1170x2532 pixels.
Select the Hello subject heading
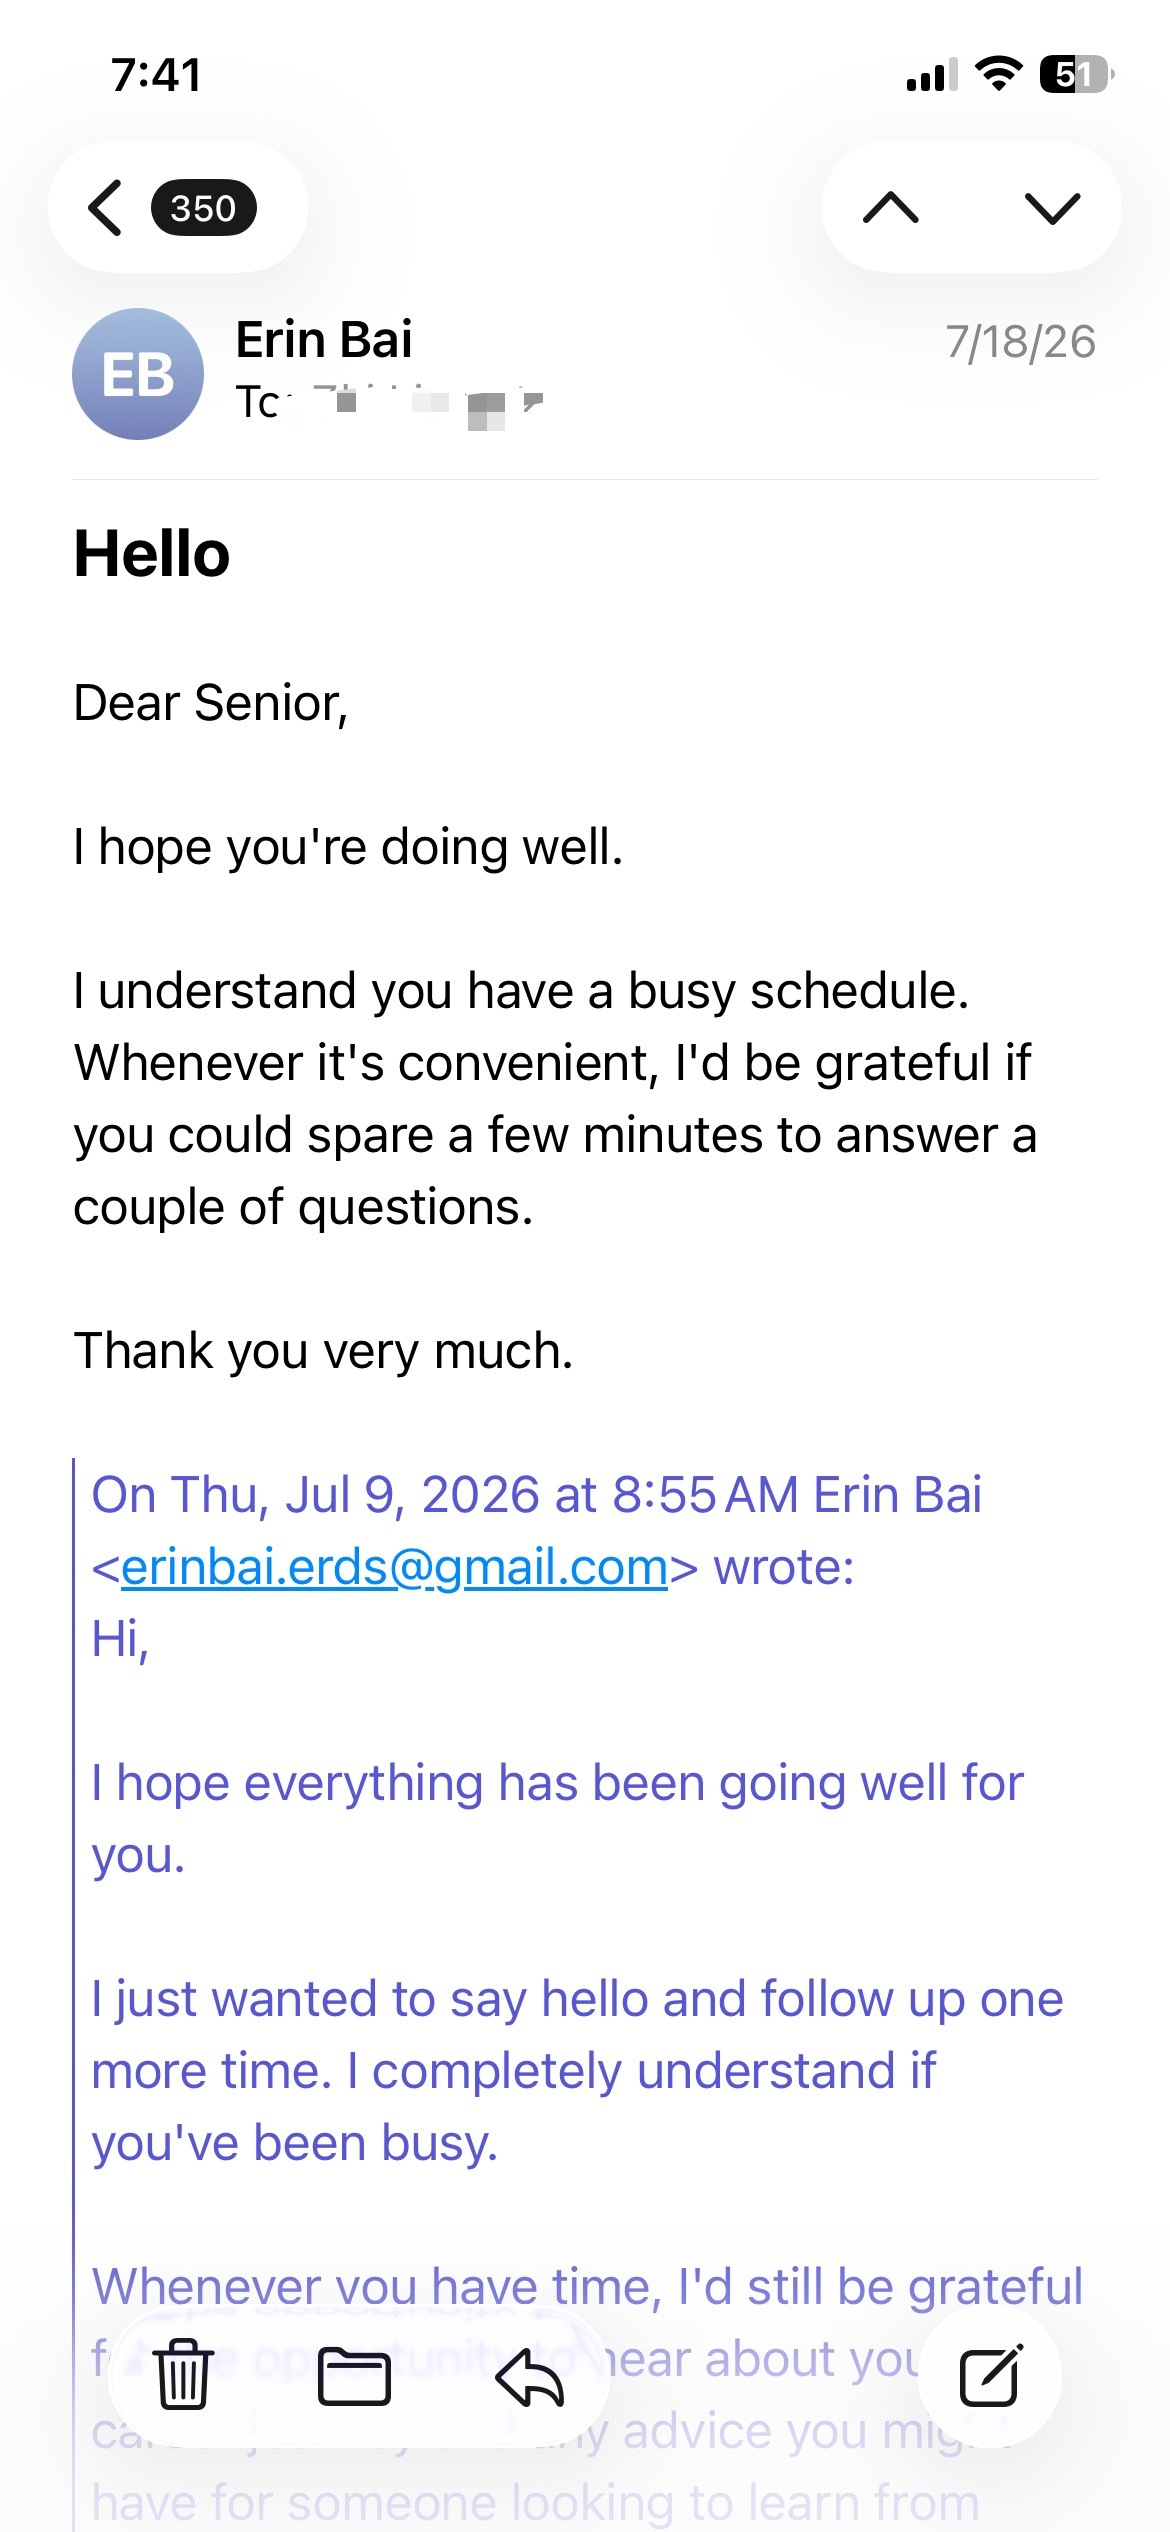[152, 554]
